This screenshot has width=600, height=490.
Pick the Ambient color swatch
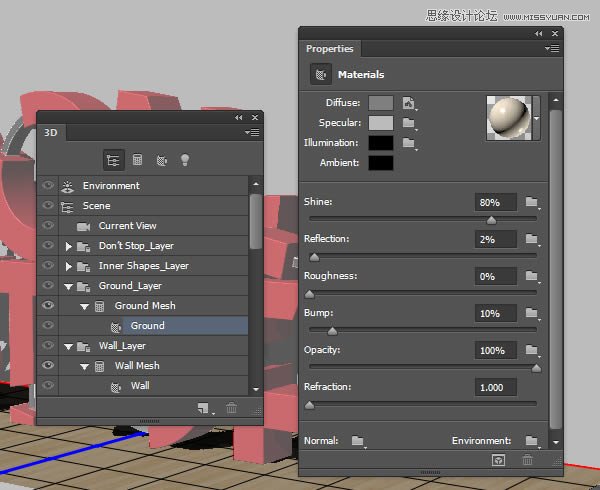coord(381,163)
